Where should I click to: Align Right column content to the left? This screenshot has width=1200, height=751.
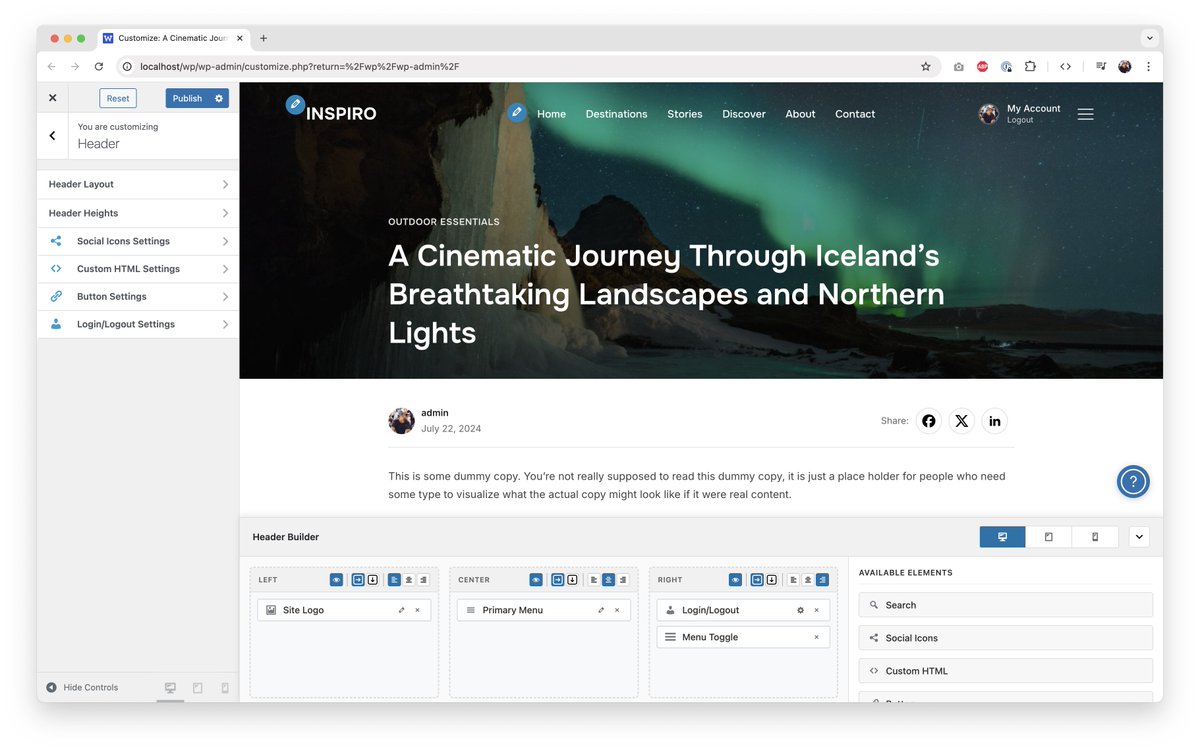point(793,579)
